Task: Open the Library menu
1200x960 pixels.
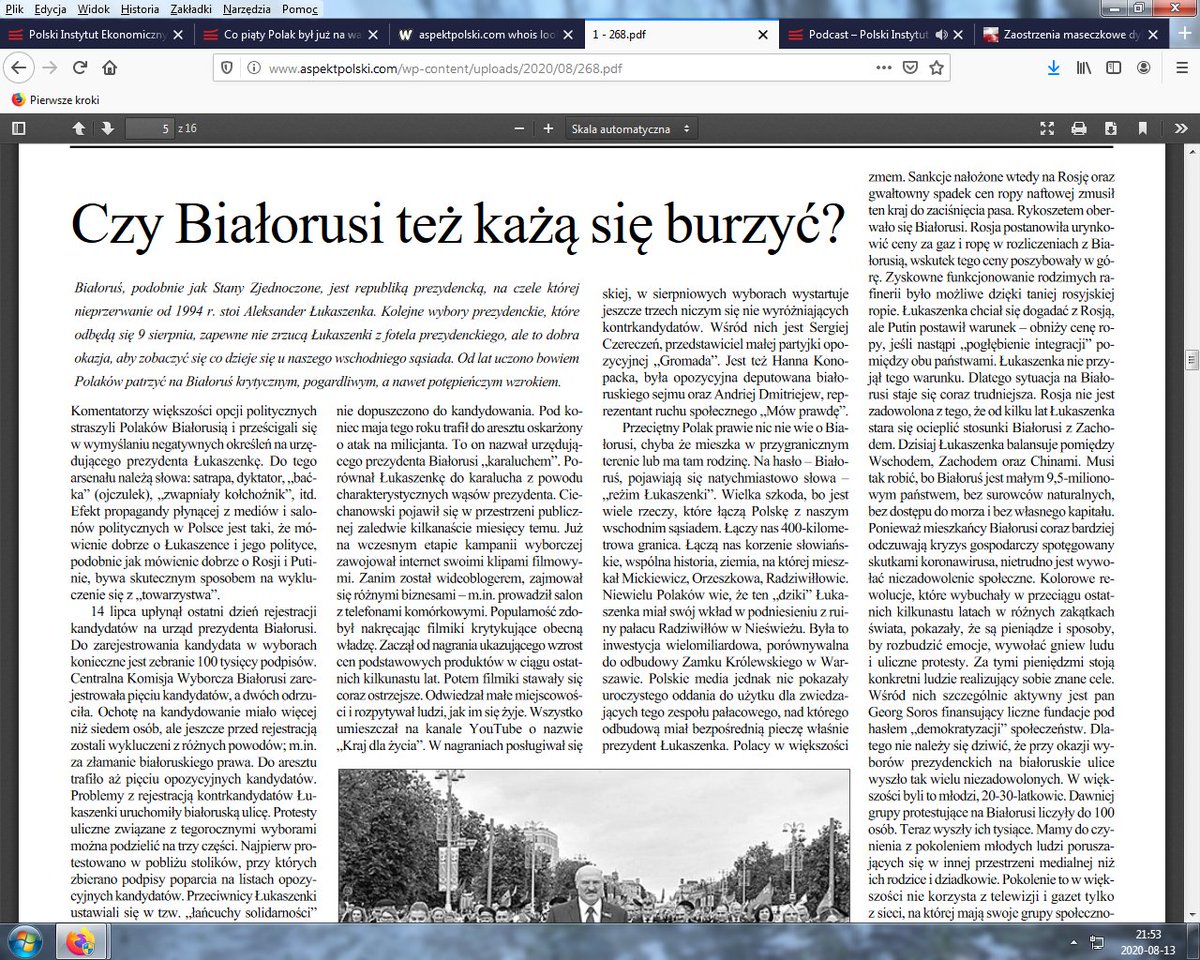Action: (1085, 68)
